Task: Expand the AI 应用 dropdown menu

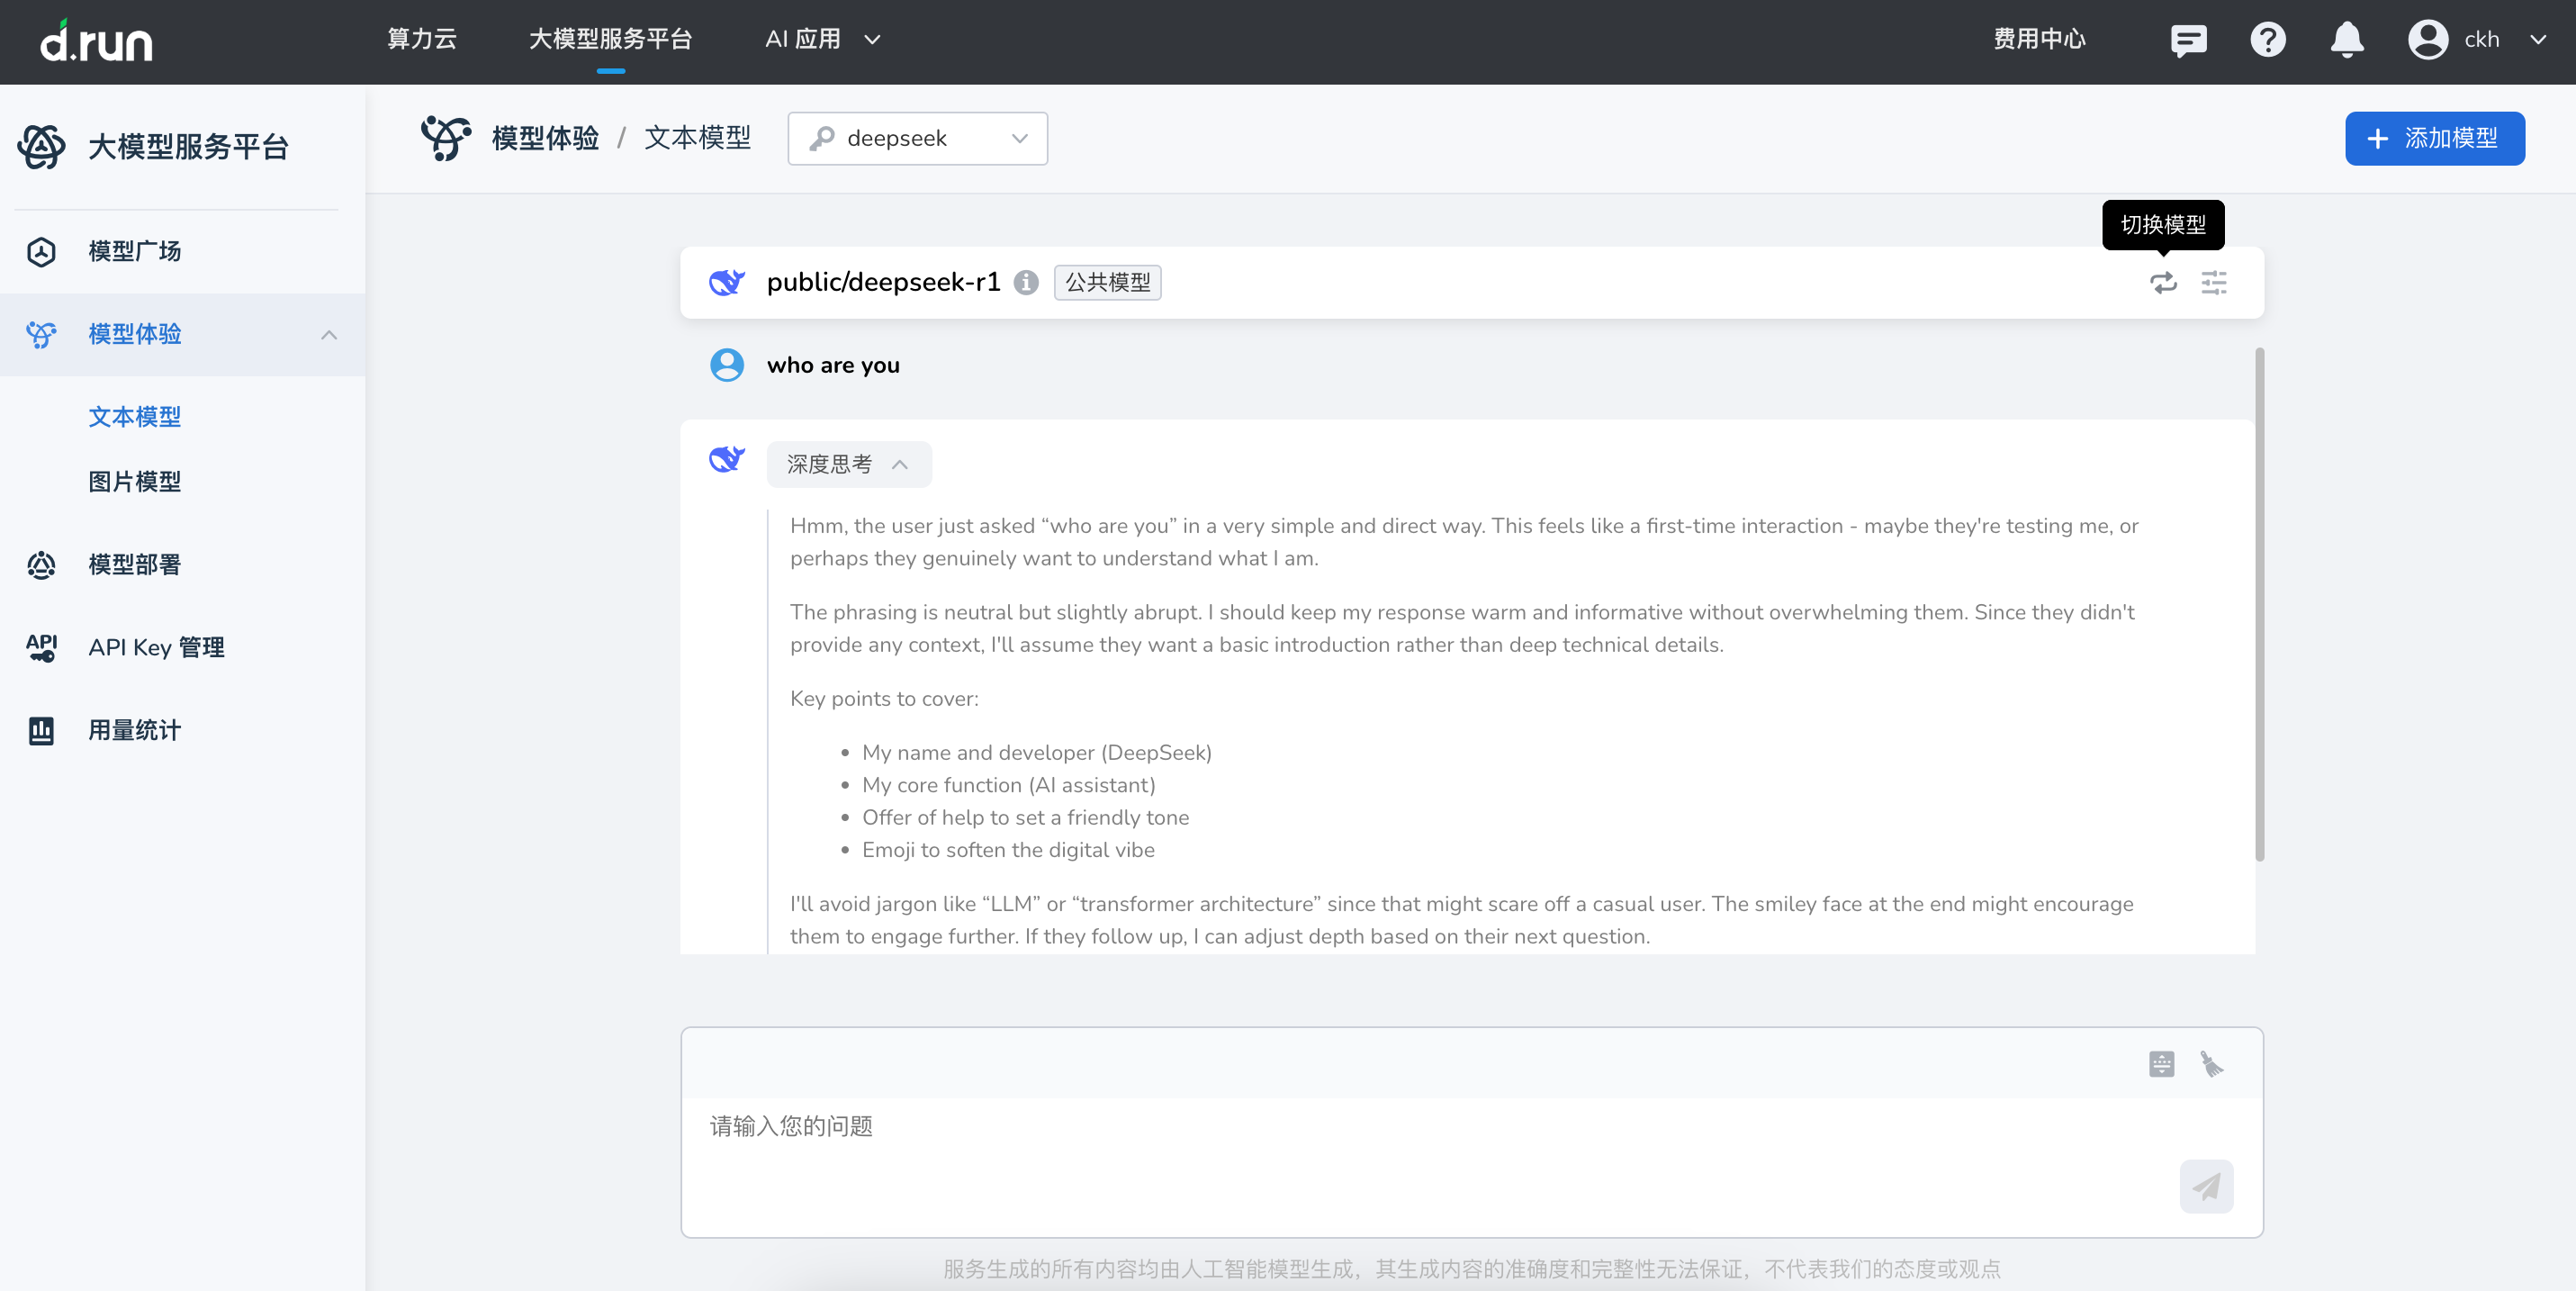Action: click(x=822, y=40)
